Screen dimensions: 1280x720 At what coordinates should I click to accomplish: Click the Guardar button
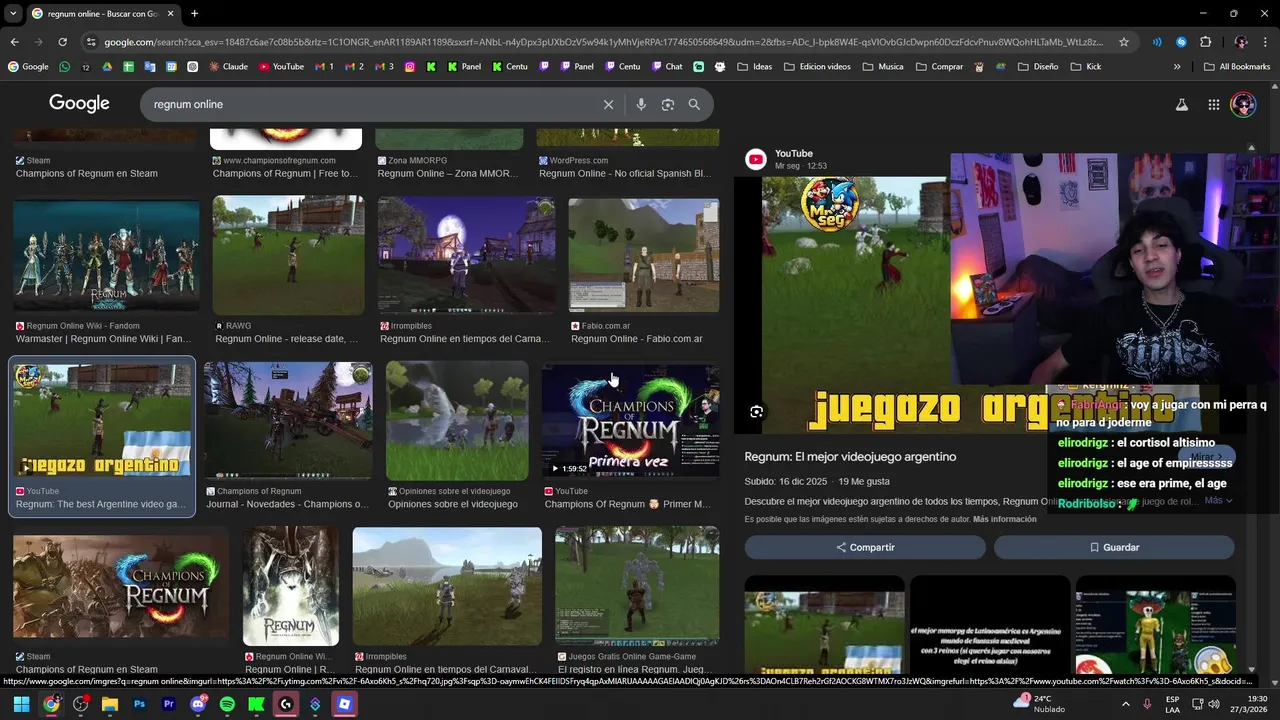point(1114,547)
